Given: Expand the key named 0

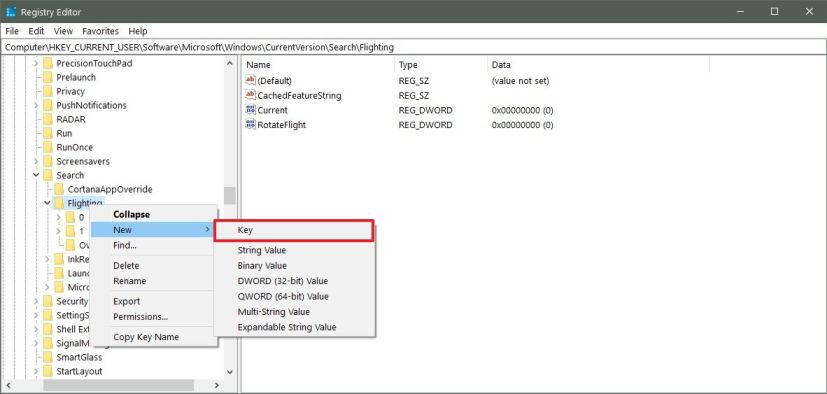Looking at the screenshot, I should tap(58, 217).
